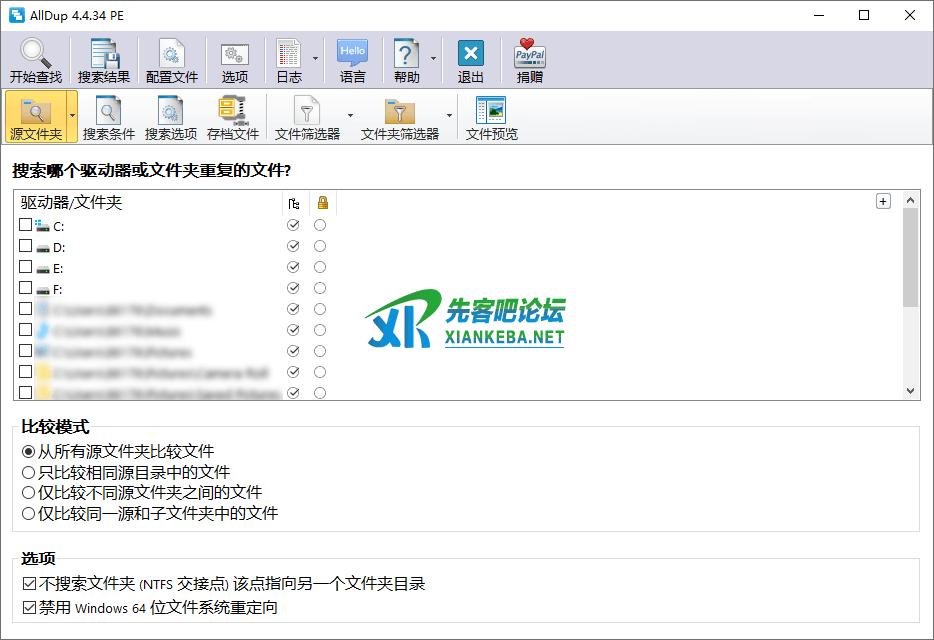Select 只比较相同源目录中的文件 radio option

coord(28,472)
